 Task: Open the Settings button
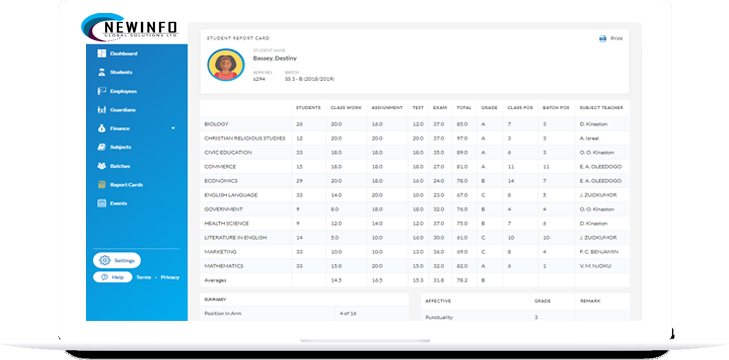point(117,260)
